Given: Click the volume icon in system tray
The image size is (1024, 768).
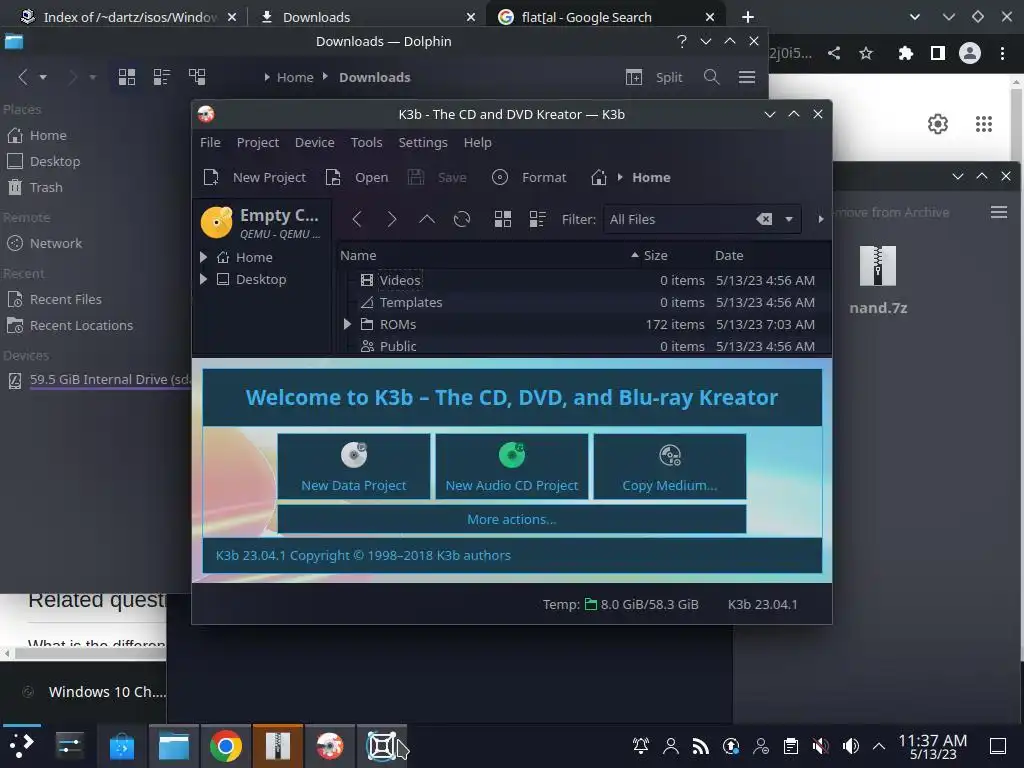Looking at the screenshot, I should click(851, 746).
